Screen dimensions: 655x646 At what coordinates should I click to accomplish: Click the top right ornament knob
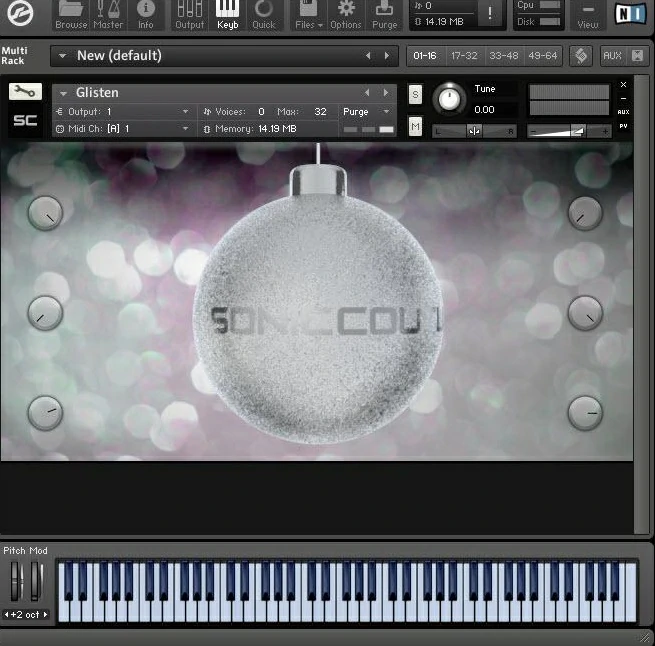585,213
